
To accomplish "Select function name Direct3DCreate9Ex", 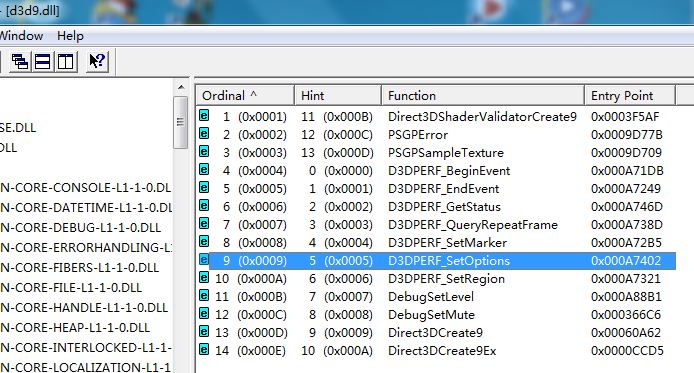I will point(442,351).
